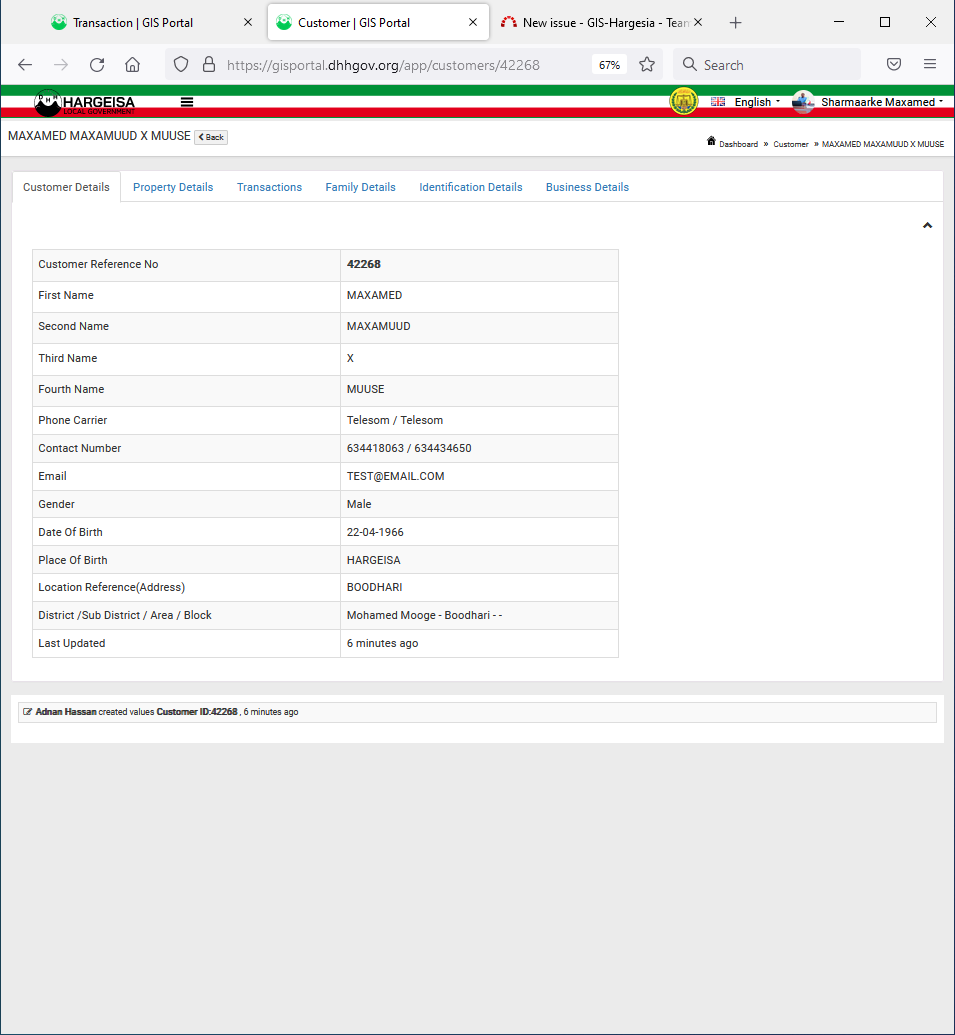The image size is (955, 1035).
Task: Open a new browser tab
Action: (735, 22)
